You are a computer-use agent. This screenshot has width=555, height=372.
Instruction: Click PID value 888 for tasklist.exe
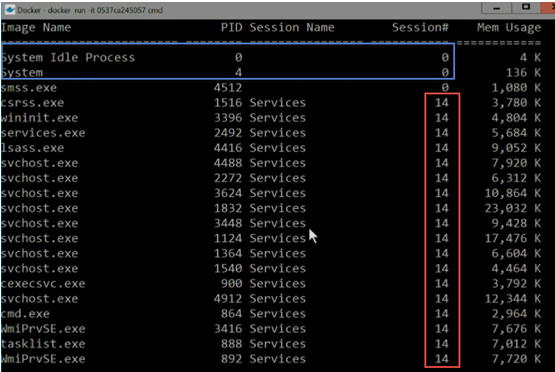(x=231, y=344)
